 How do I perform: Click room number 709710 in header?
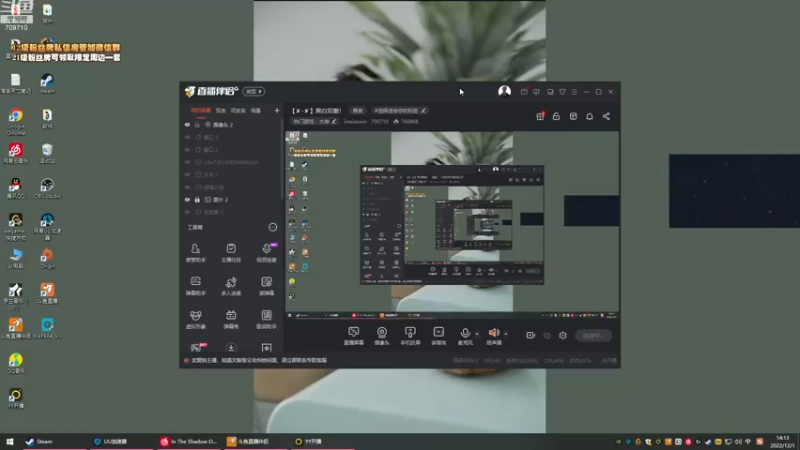[380, 121]
